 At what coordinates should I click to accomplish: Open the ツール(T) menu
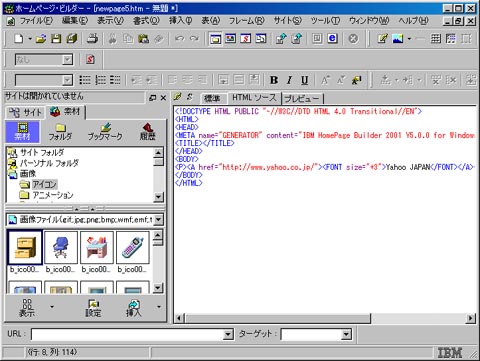[x=325, y=21]
